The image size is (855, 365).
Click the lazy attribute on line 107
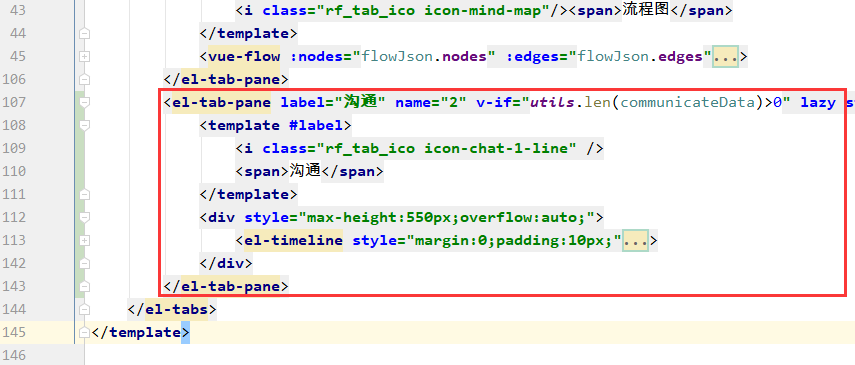(x=818, y=102)
